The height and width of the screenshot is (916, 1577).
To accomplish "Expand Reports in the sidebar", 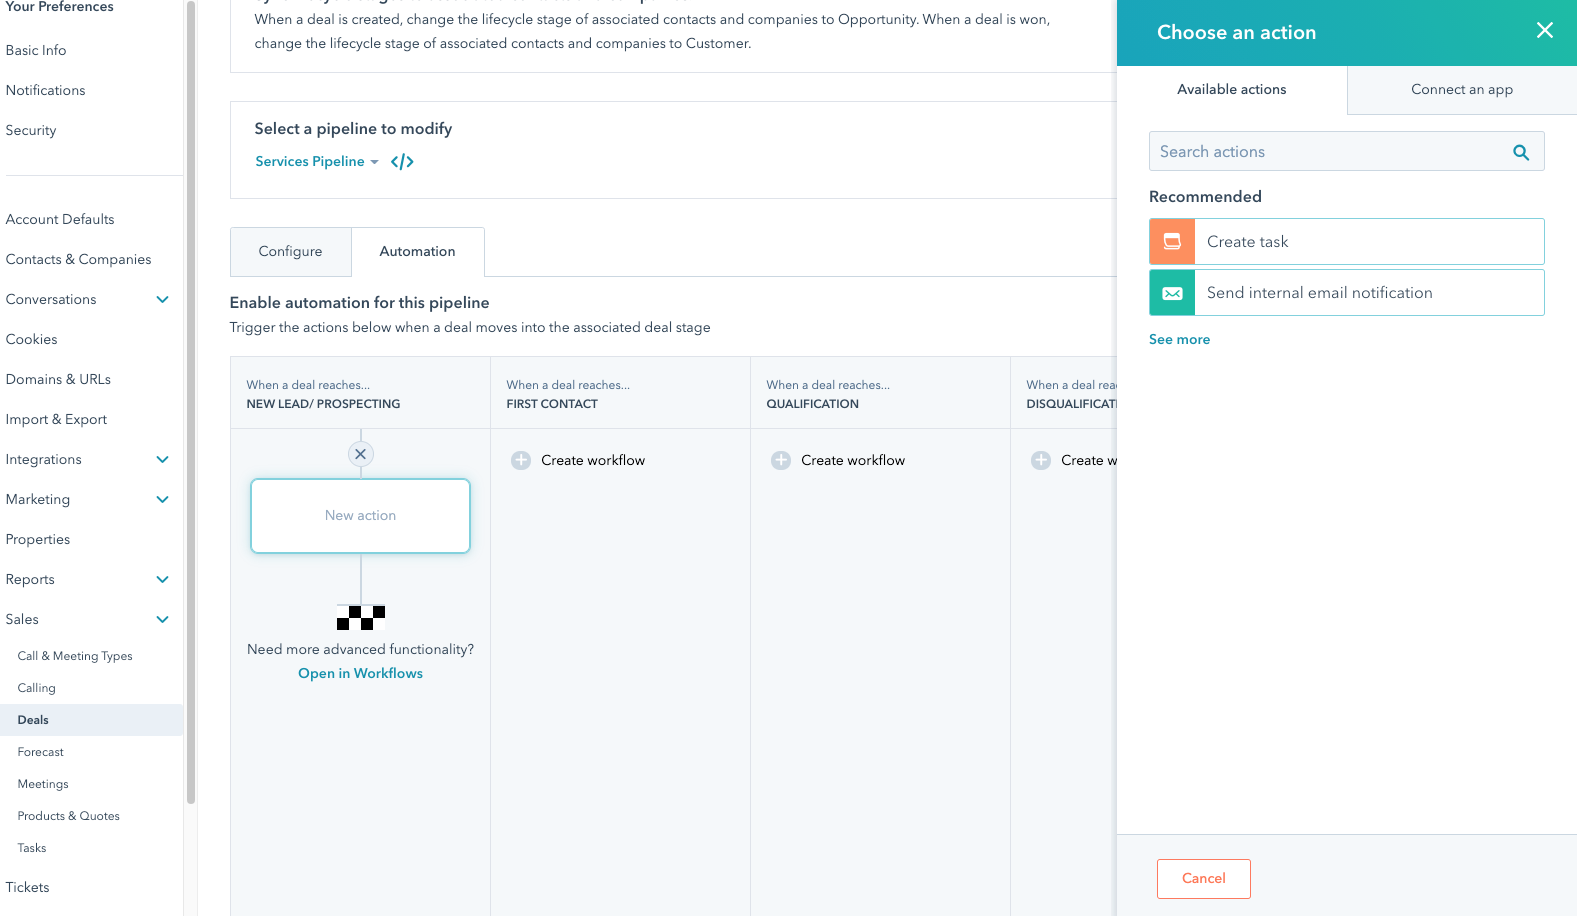I will click(162, 579).
